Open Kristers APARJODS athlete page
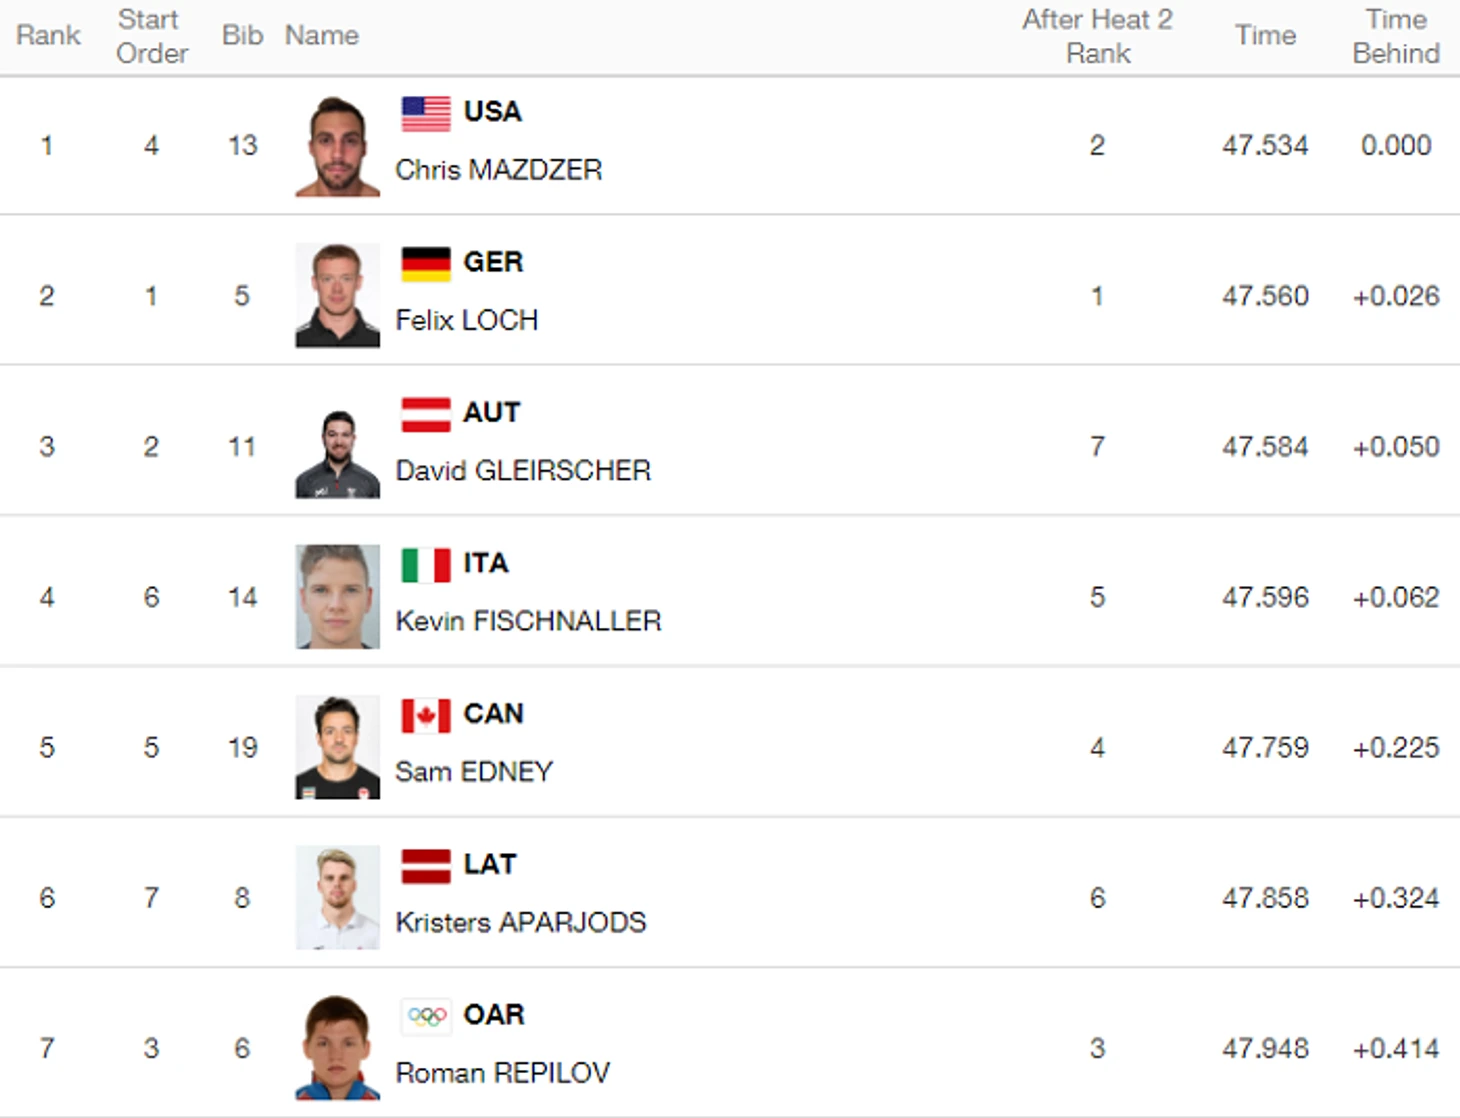The image size is (1460, 1118). pos(521,922)
